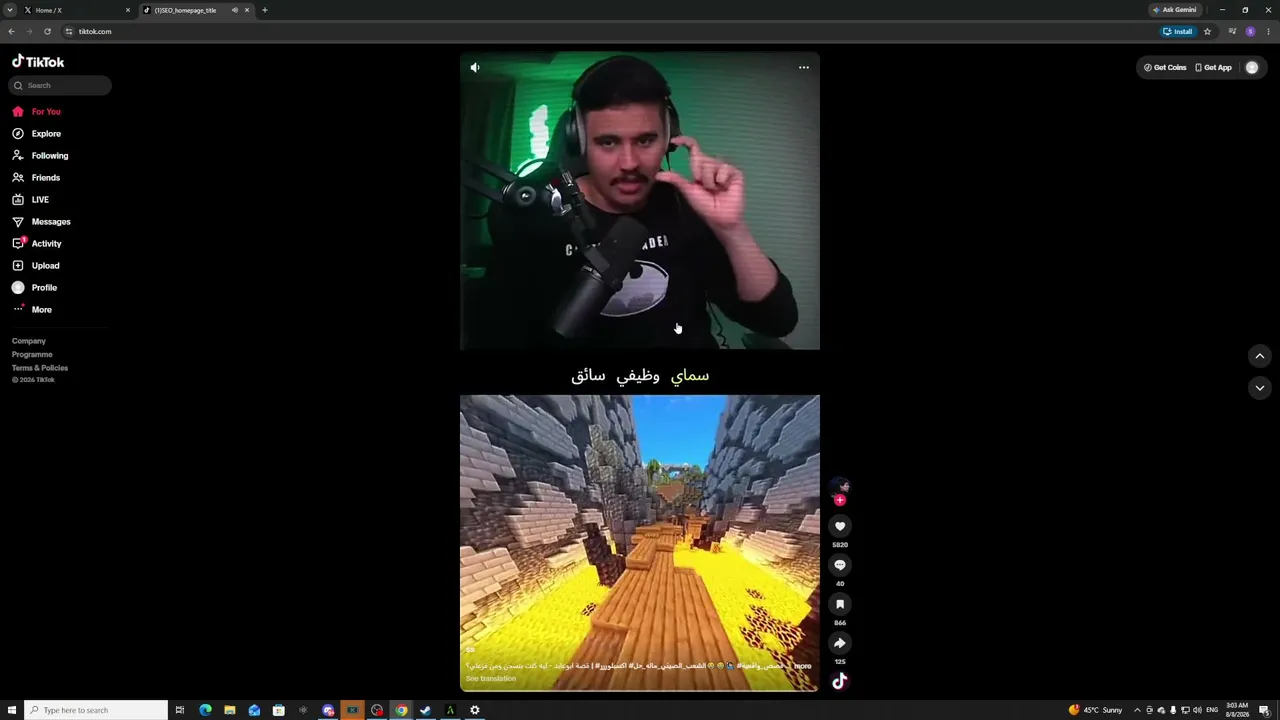
Task: Open the Activity notifications
Action: pyautogui.click(x=37, y=244)
